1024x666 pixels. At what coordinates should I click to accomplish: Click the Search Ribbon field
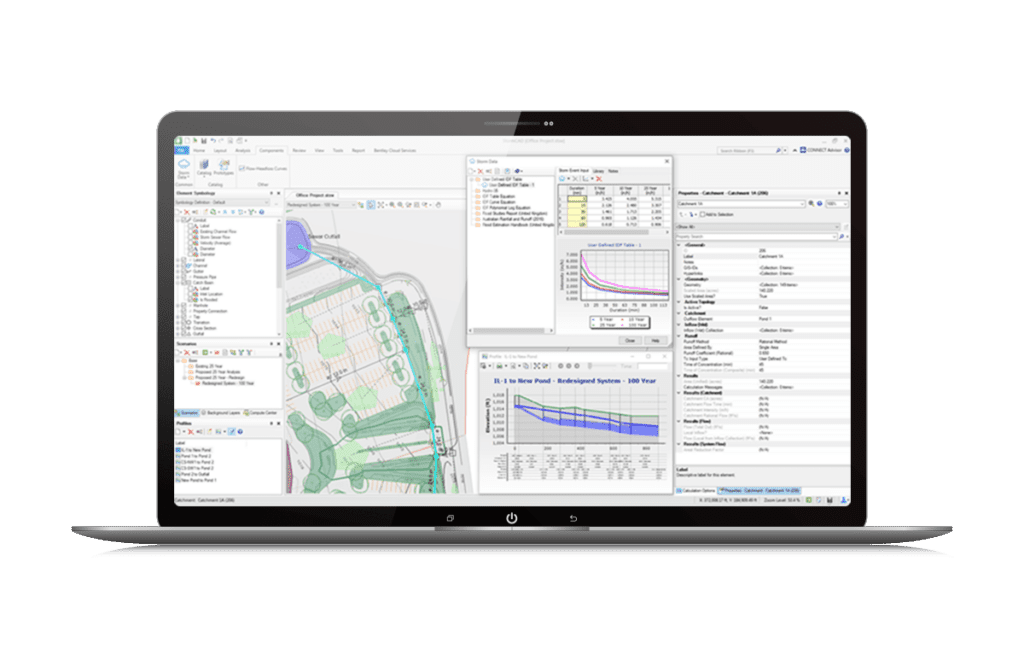[x=746, y=150]
